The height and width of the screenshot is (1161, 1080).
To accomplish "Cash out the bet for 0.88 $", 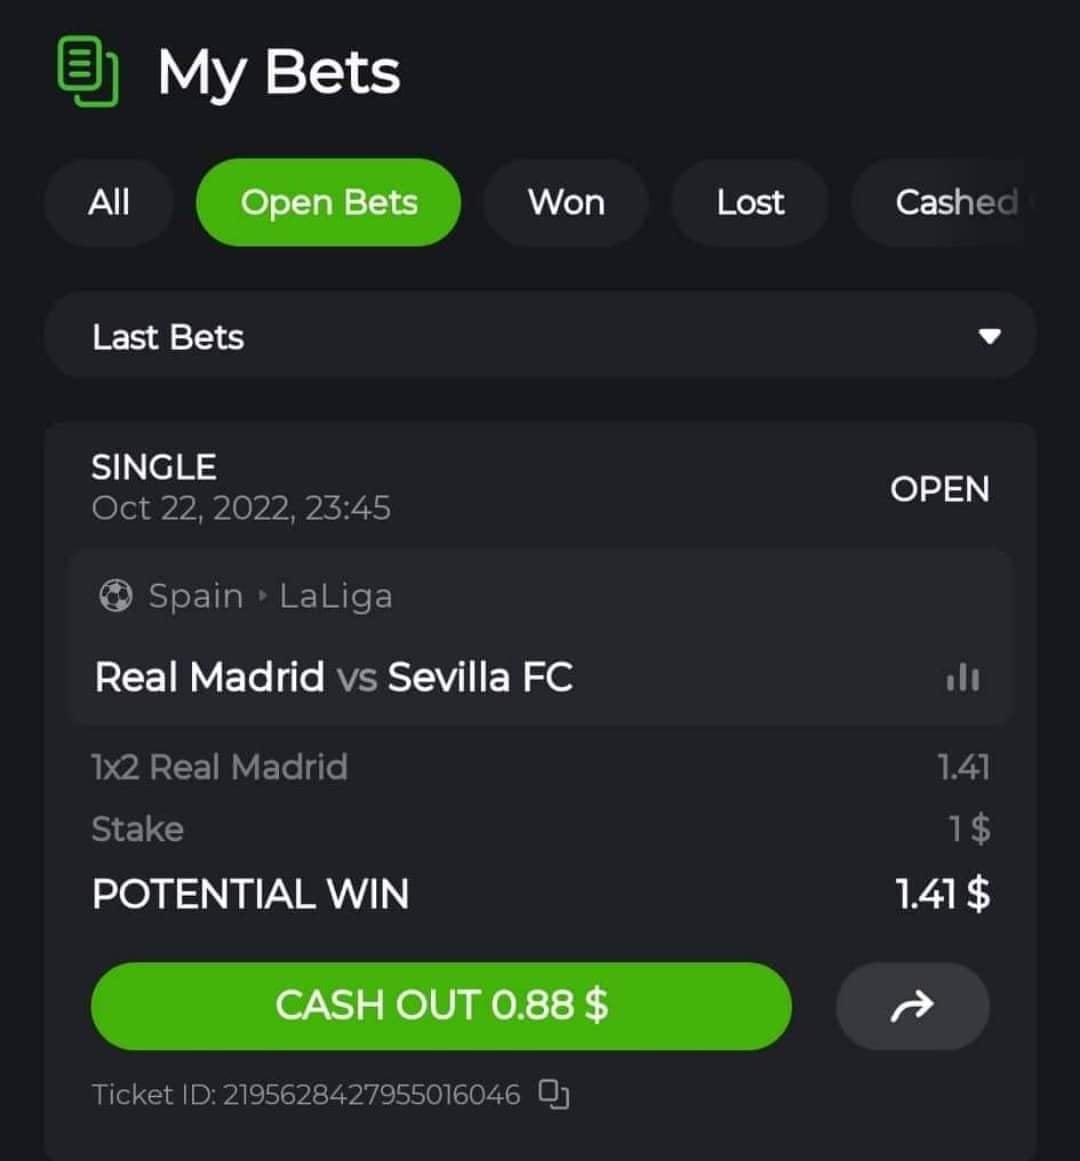I will [x=441, y=1006].
